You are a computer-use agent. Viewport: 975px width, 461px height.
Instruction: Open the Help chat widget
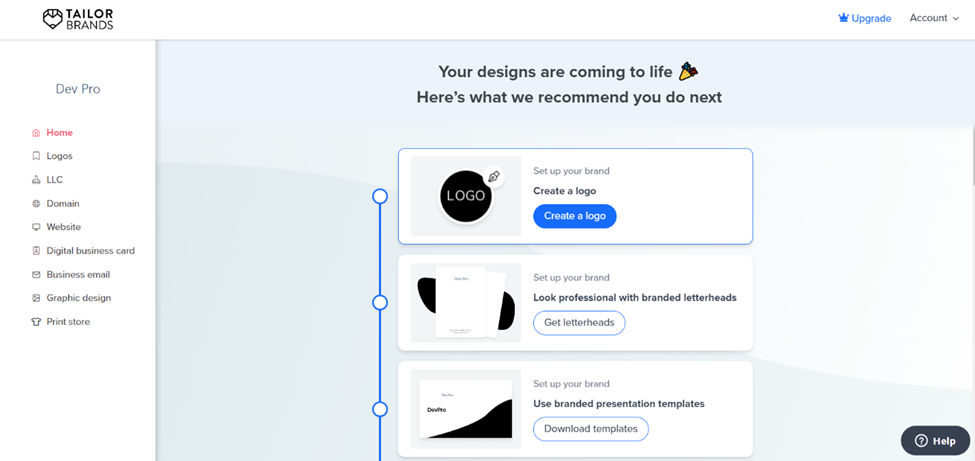[x=935, y=441]
